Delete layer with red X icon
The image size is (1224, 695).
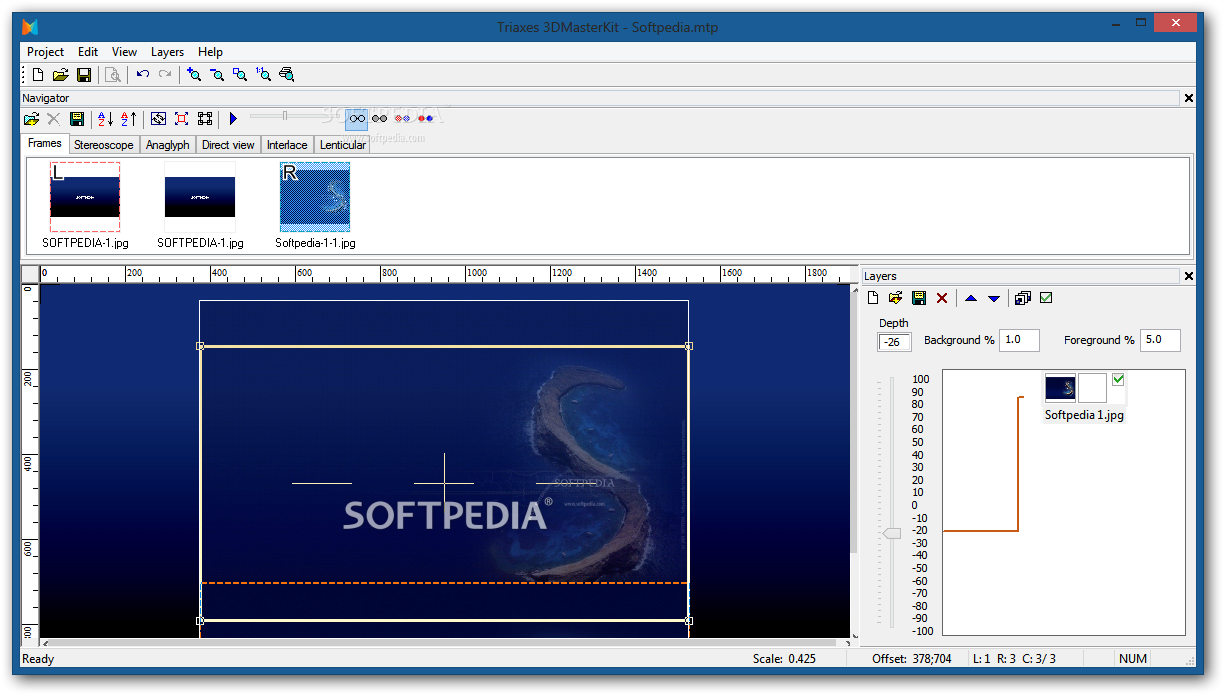click(x=942, y=298)
